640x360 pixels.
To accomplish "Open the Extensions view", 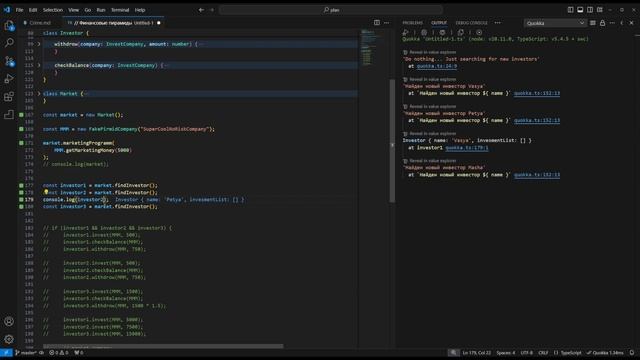I will [x=9, y=97].
